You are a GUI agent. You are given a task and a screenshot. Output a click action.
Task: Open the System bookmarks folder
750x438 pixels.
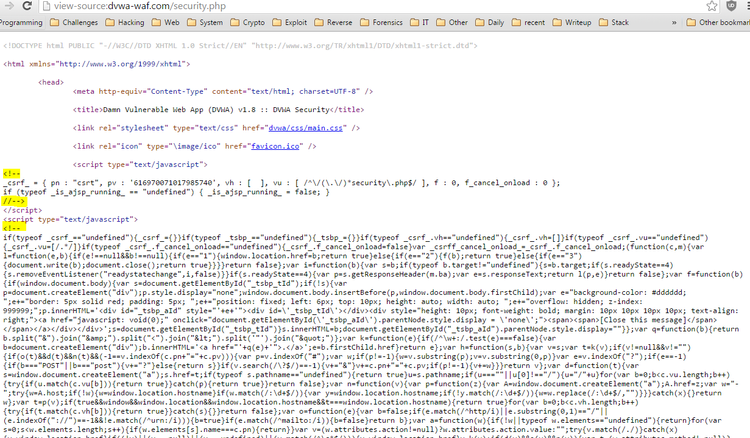[205, 22]
